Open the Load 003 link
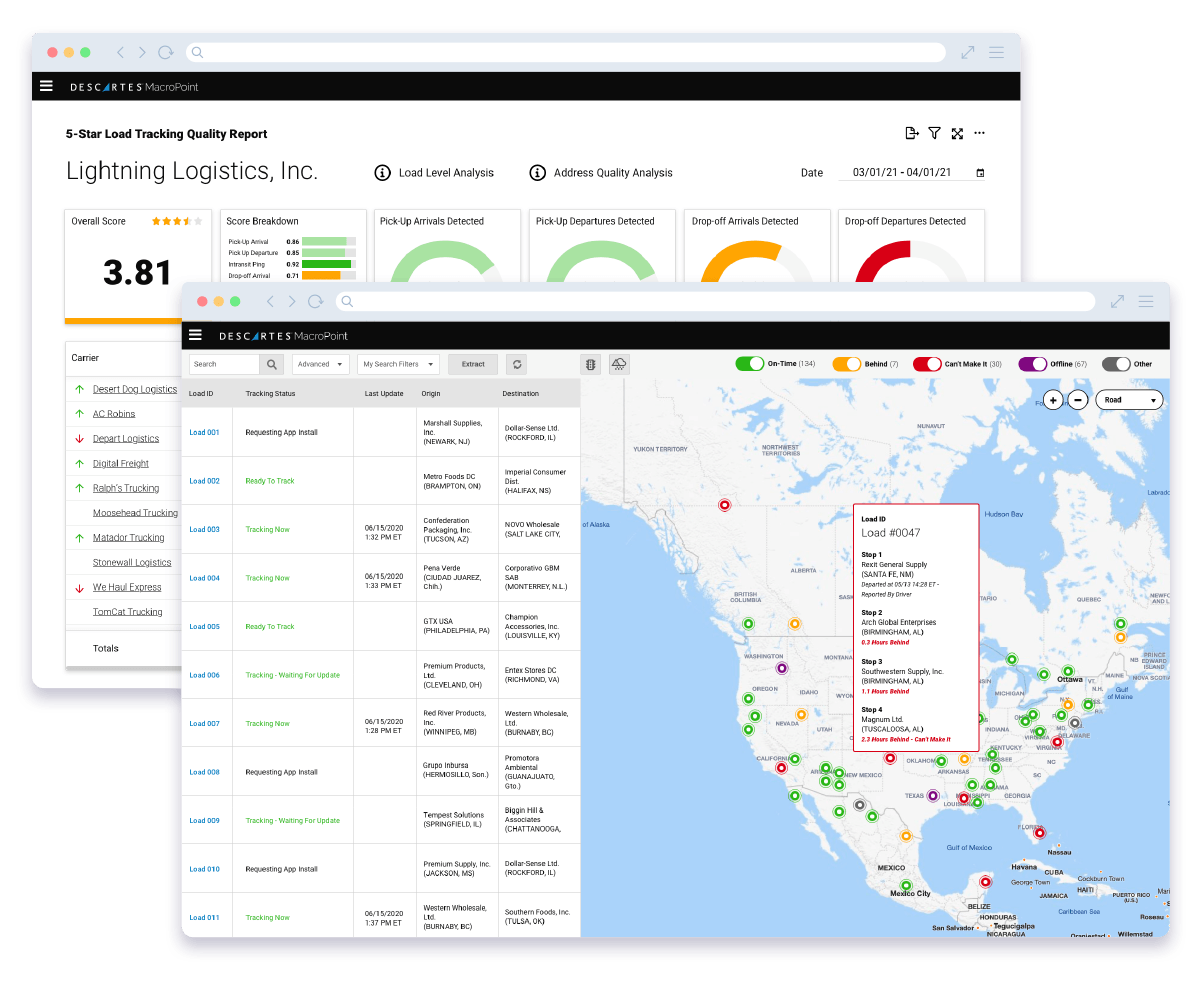 tap(204, 530)
